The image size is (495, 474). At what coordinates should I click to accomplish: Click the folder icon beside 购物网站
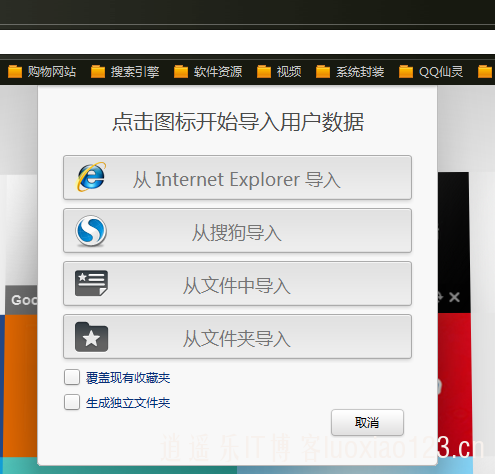point(15,71)
